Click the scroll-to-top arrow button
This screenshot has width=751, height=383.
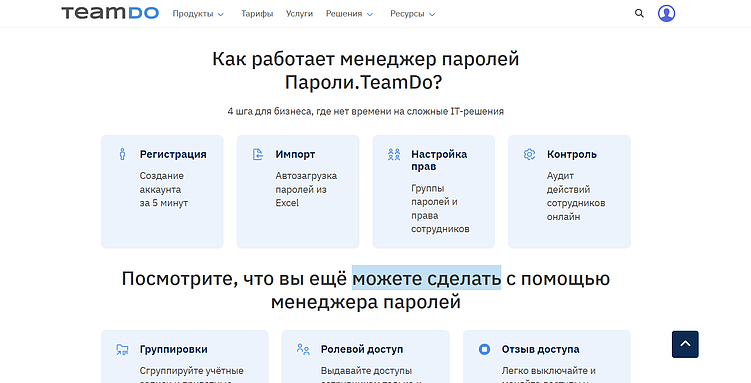(685, 344)
